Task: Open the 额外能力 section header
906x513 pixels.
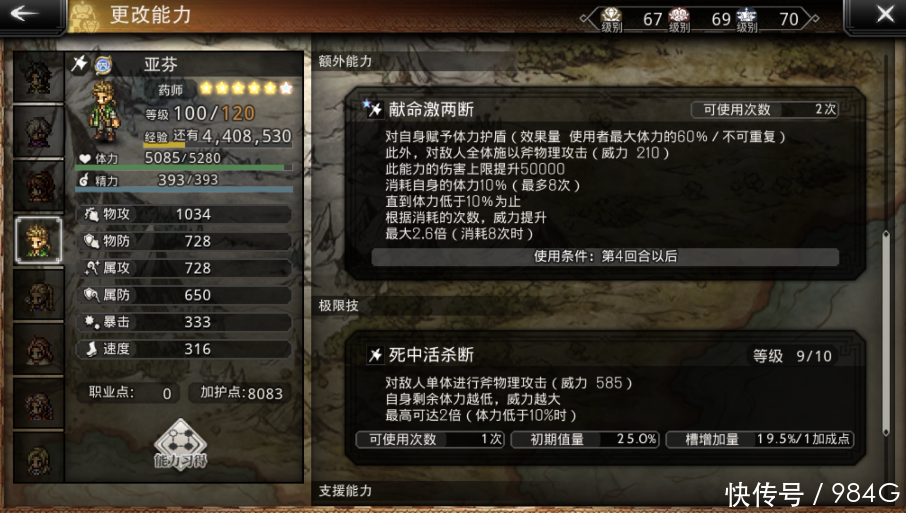Action: coord(345,61)
